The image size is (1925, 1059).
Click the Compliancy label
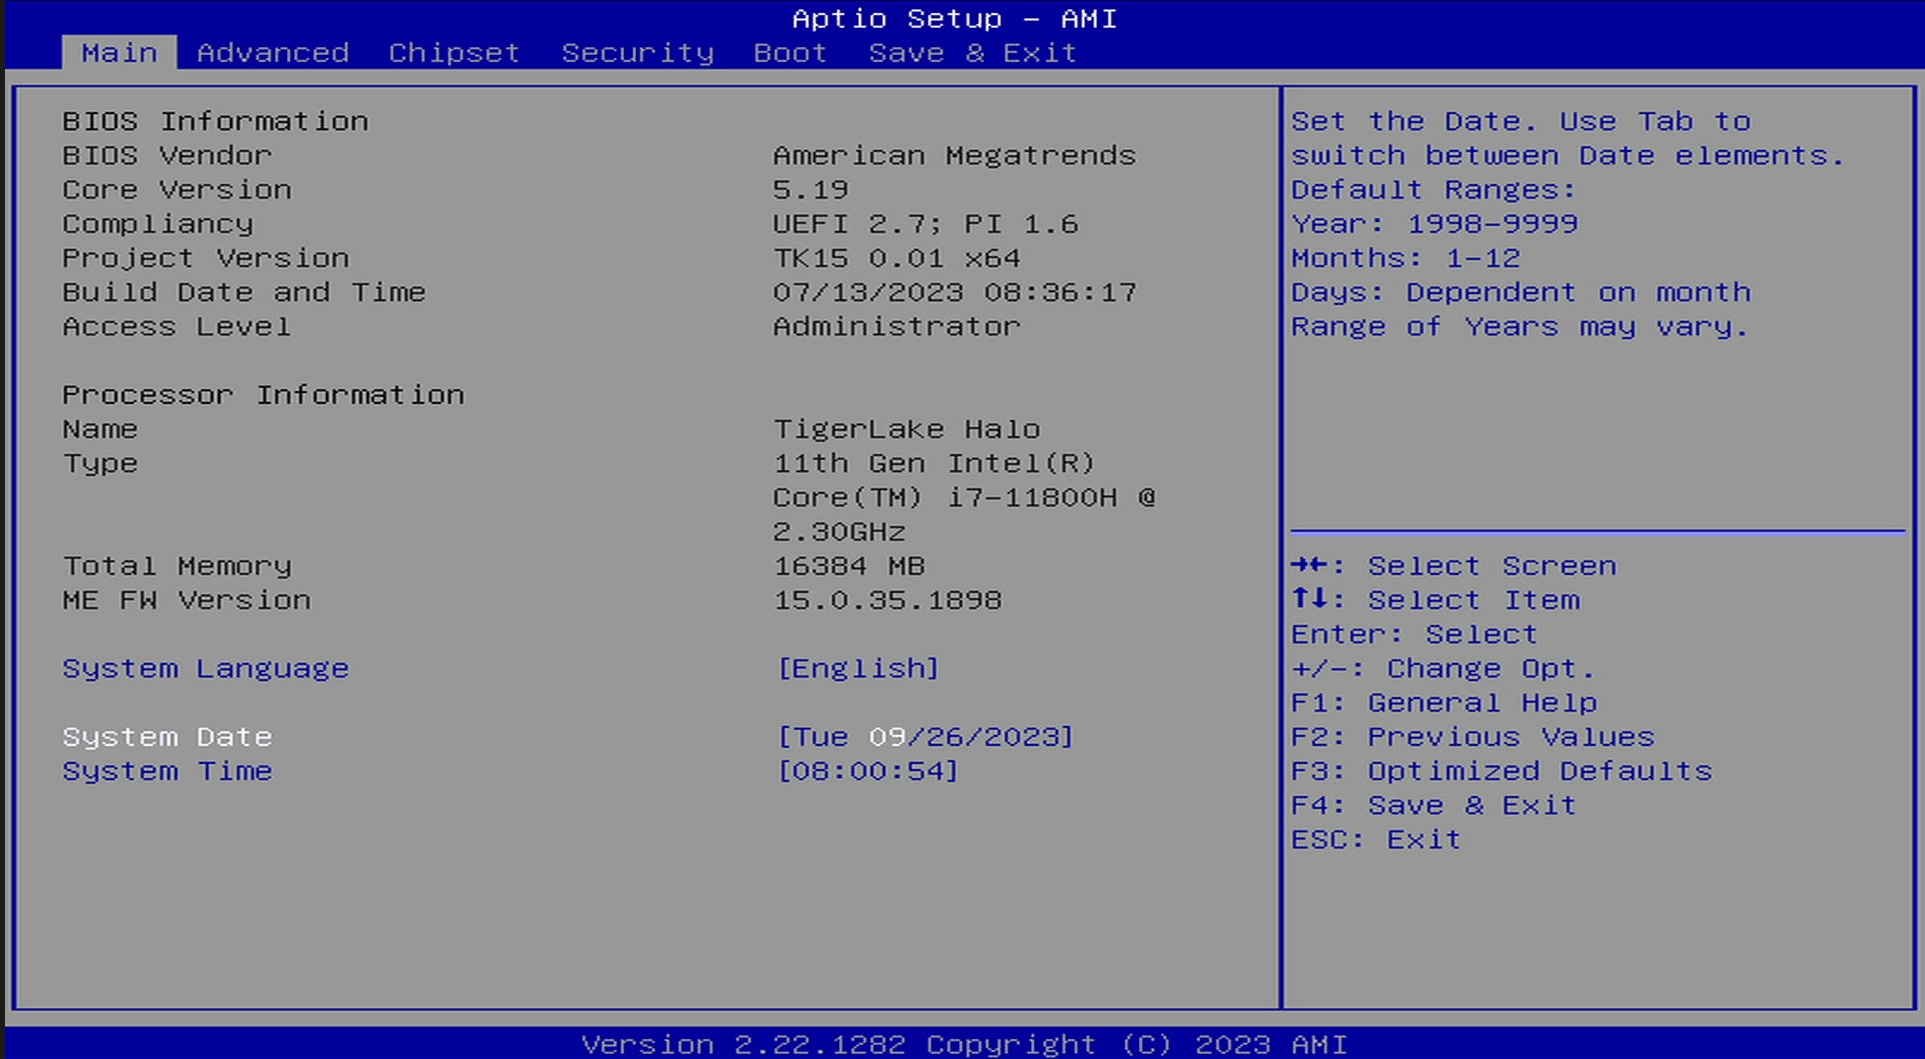[x=158, y=224]
